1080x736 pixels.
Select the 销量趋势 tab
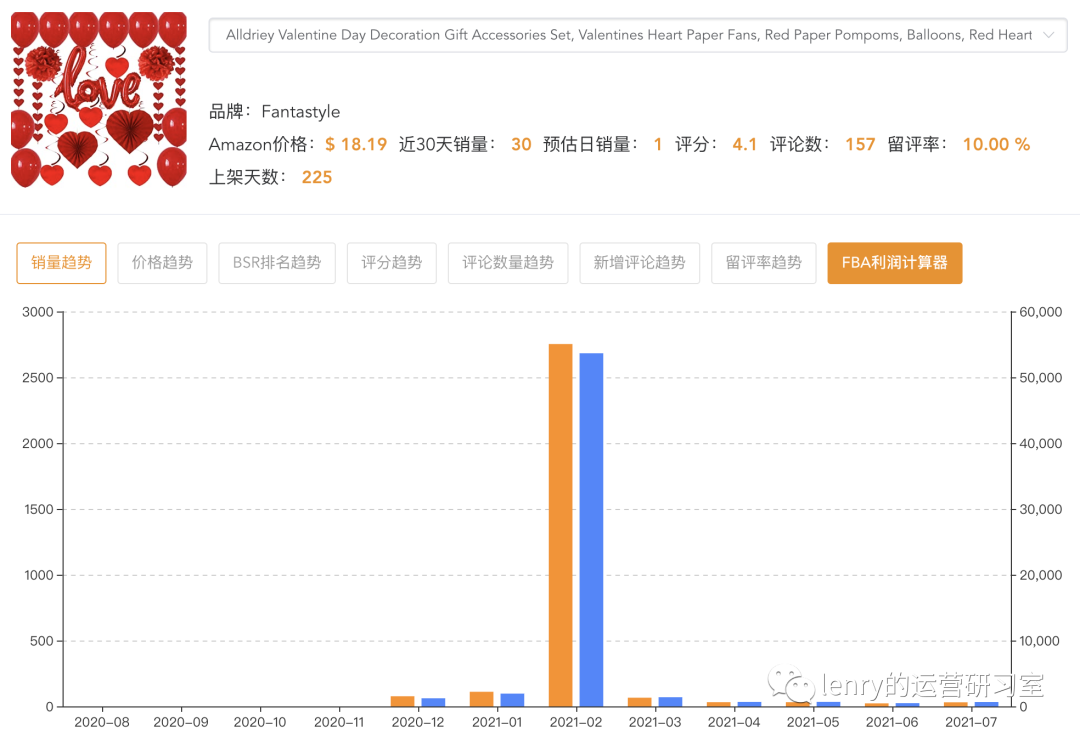click(61, 262)
